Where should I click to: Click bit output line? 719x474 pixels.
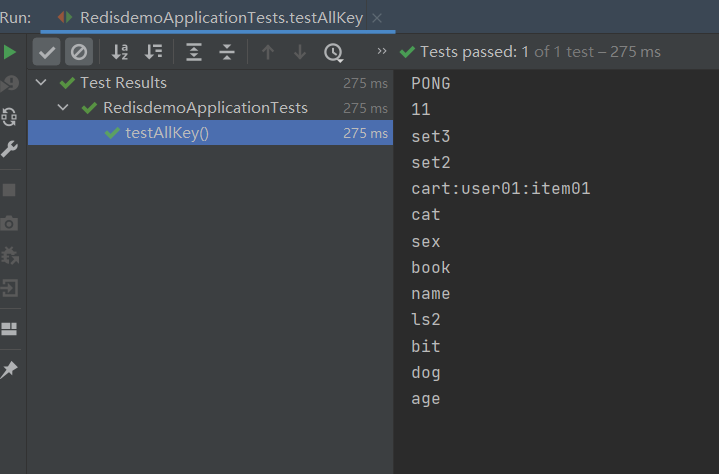[x=426, y=346]
